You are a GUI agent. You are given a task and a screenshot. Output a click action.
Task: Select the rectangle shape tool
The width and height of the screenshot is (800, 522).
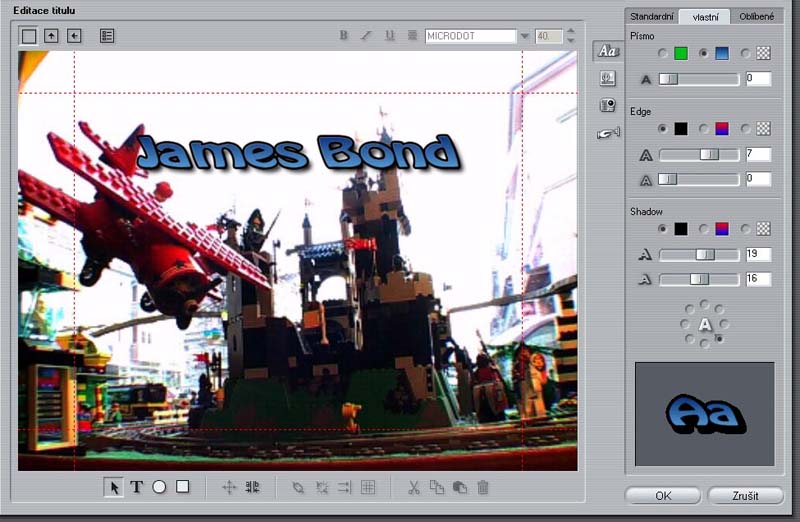coord(182,487)
